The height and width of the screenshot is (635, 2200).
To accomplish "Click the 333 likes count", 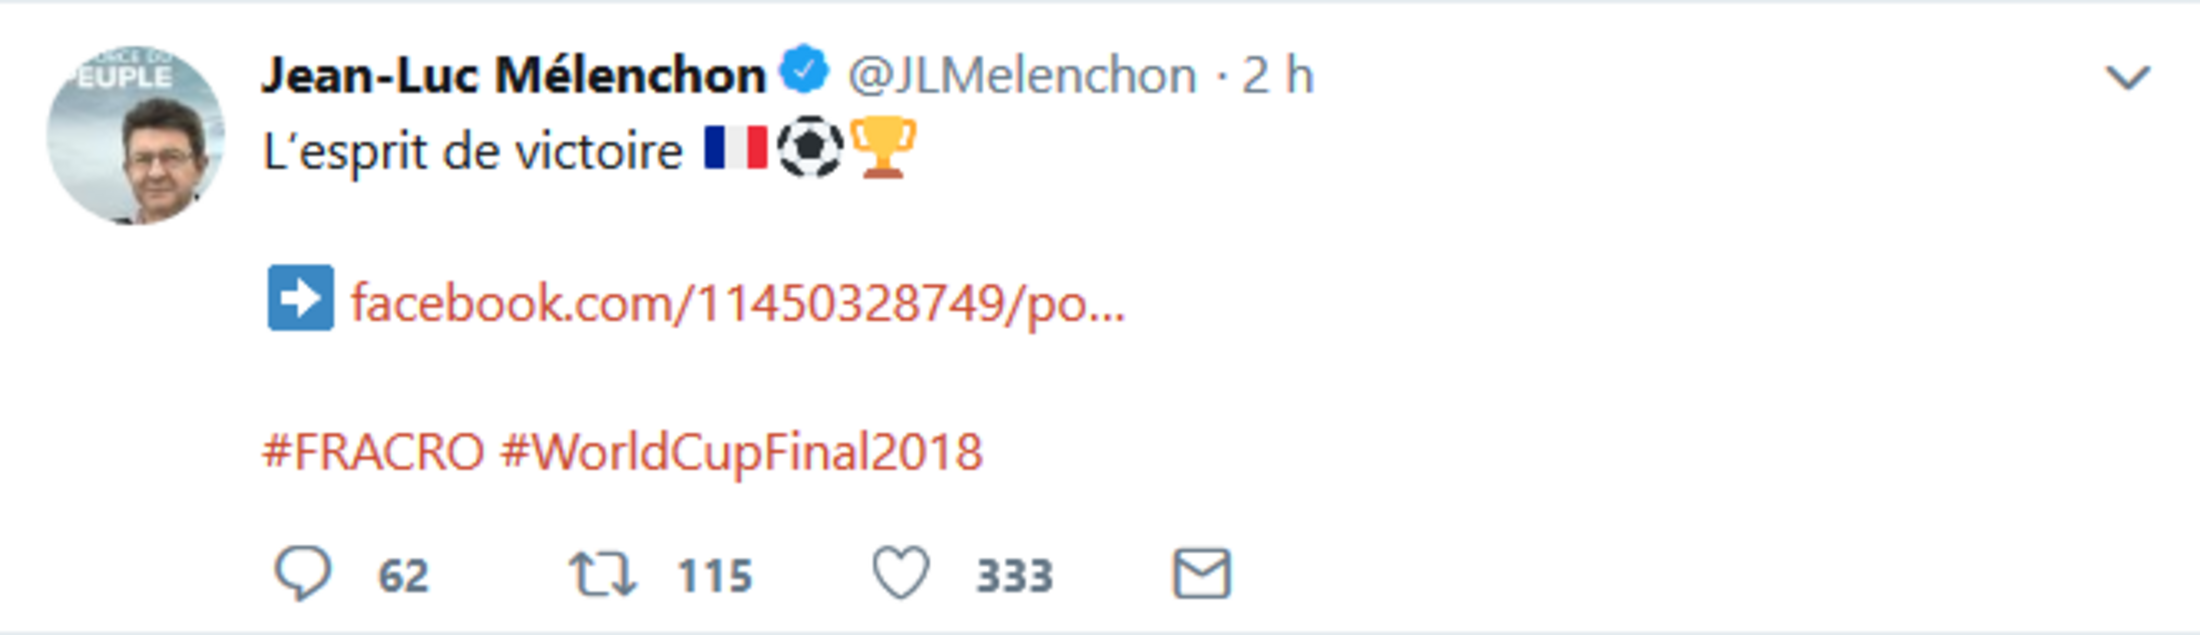I will tap(1014, 576).
